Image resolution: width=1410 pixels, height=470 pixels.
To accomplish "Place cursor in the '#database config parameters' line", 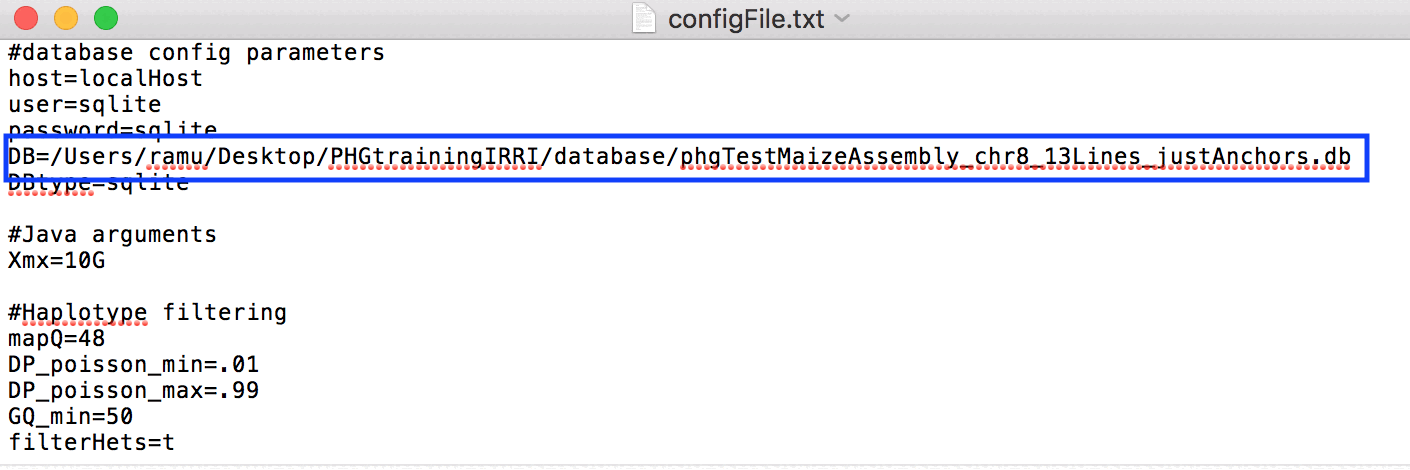I will pyautogui.click(x=196, y=52).
